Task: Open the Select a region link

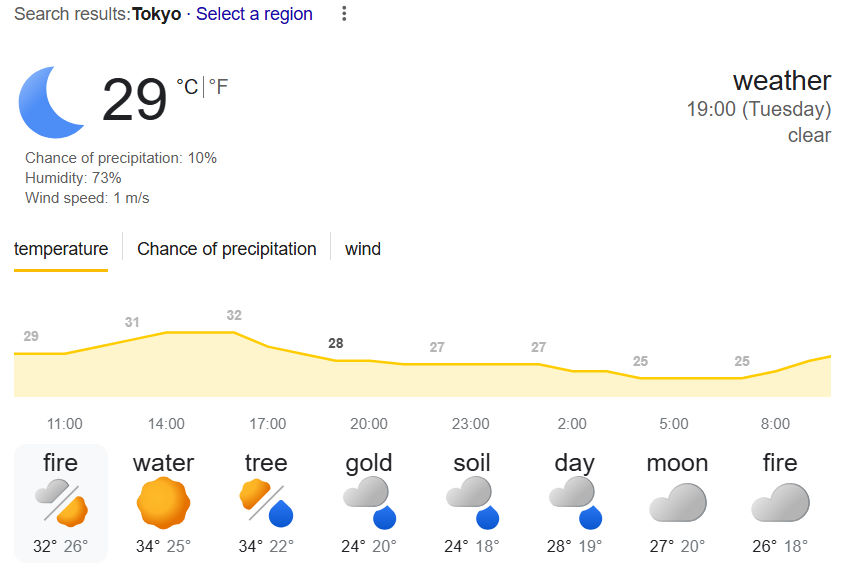Action: (254, 14)
